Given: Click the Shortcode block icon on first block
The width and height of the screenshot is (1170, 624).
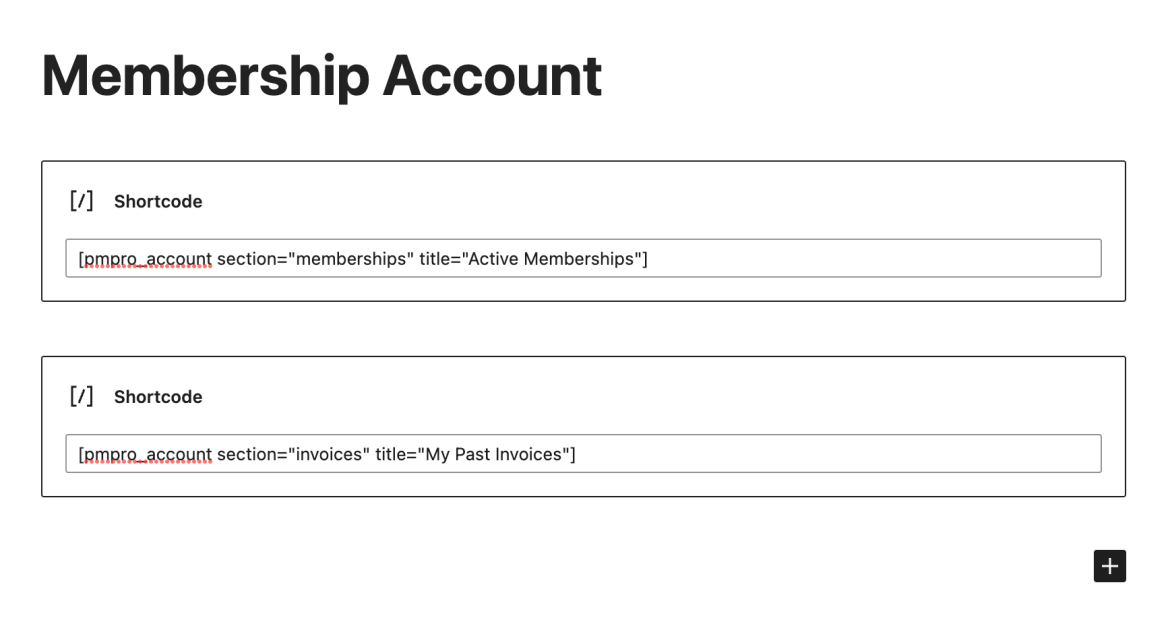Looking at the screenshot, I should tap(81, 200).
